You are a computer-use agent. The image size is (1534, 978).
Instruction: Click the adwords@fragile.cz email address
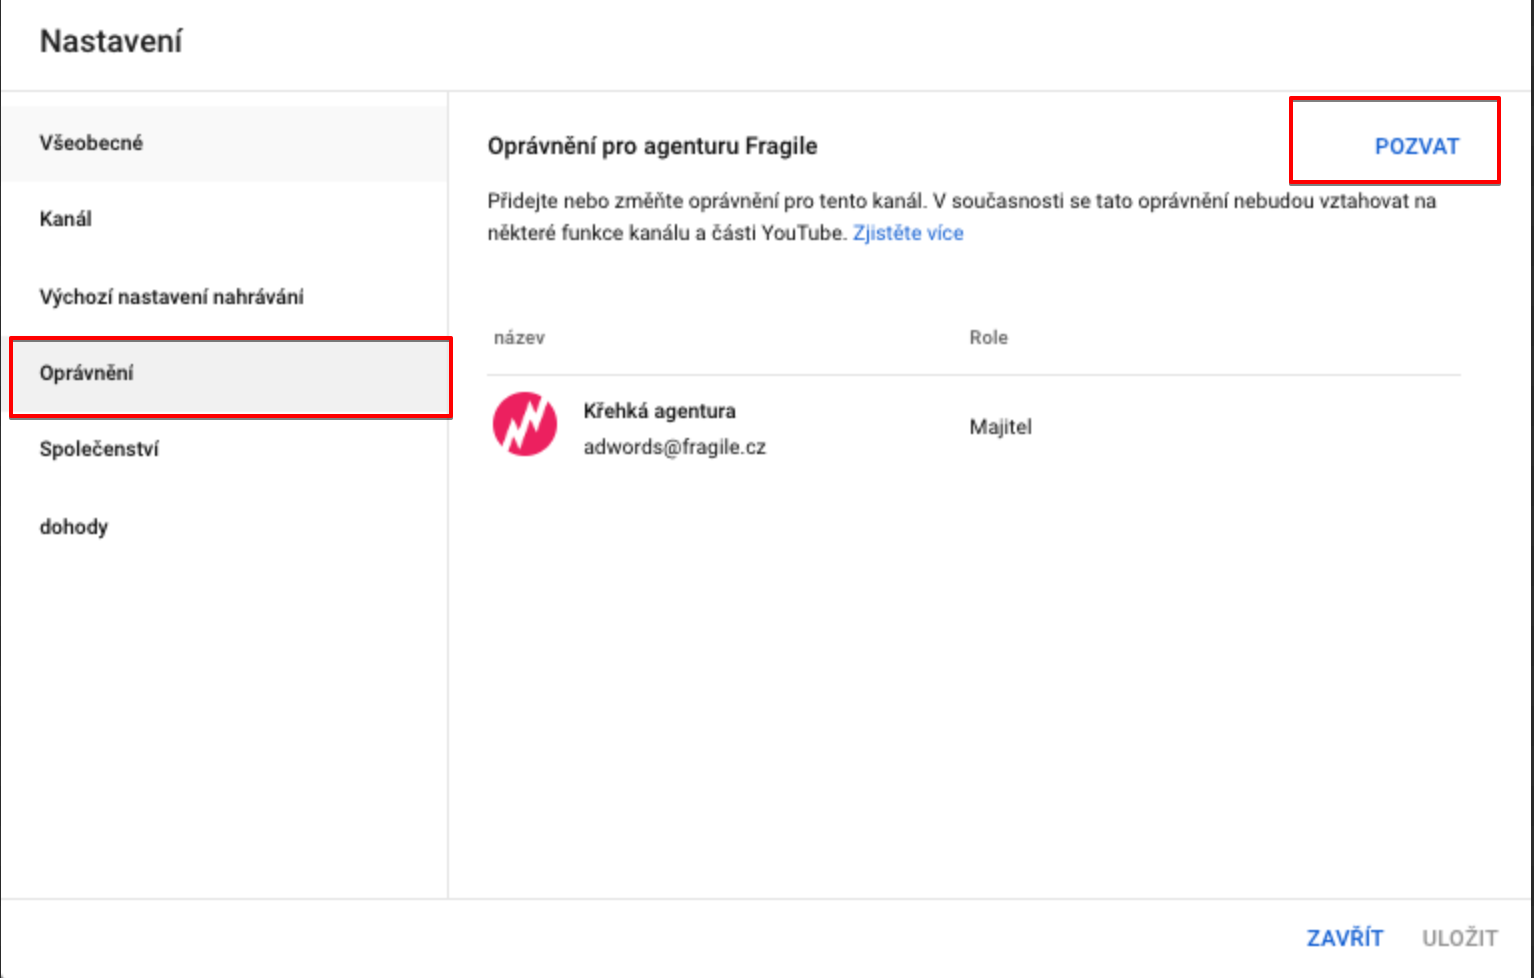(x=674, y=447)
